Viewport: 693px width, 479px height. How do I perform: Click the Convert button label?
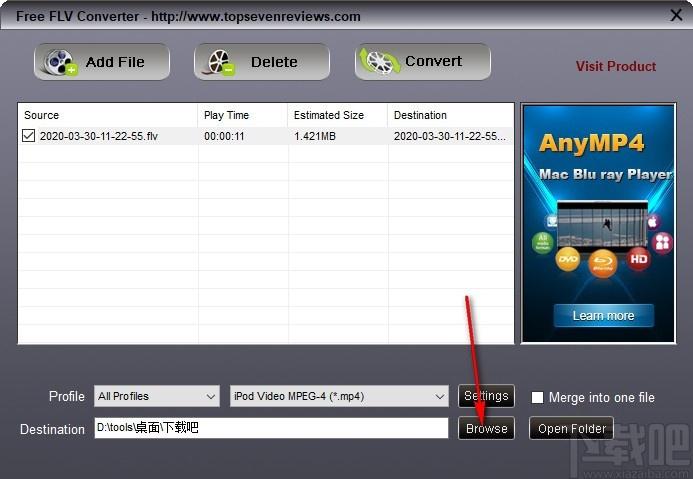(x=434, y=61)
